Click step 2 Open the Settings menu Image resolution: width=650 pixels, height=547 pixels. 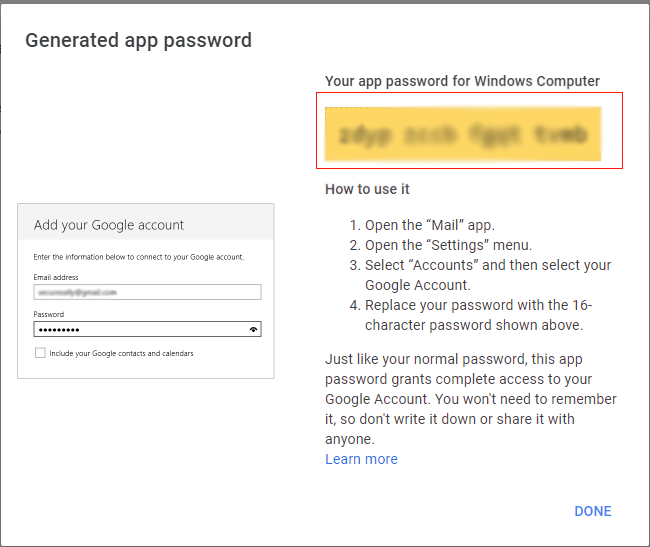(x=441, y=245)
